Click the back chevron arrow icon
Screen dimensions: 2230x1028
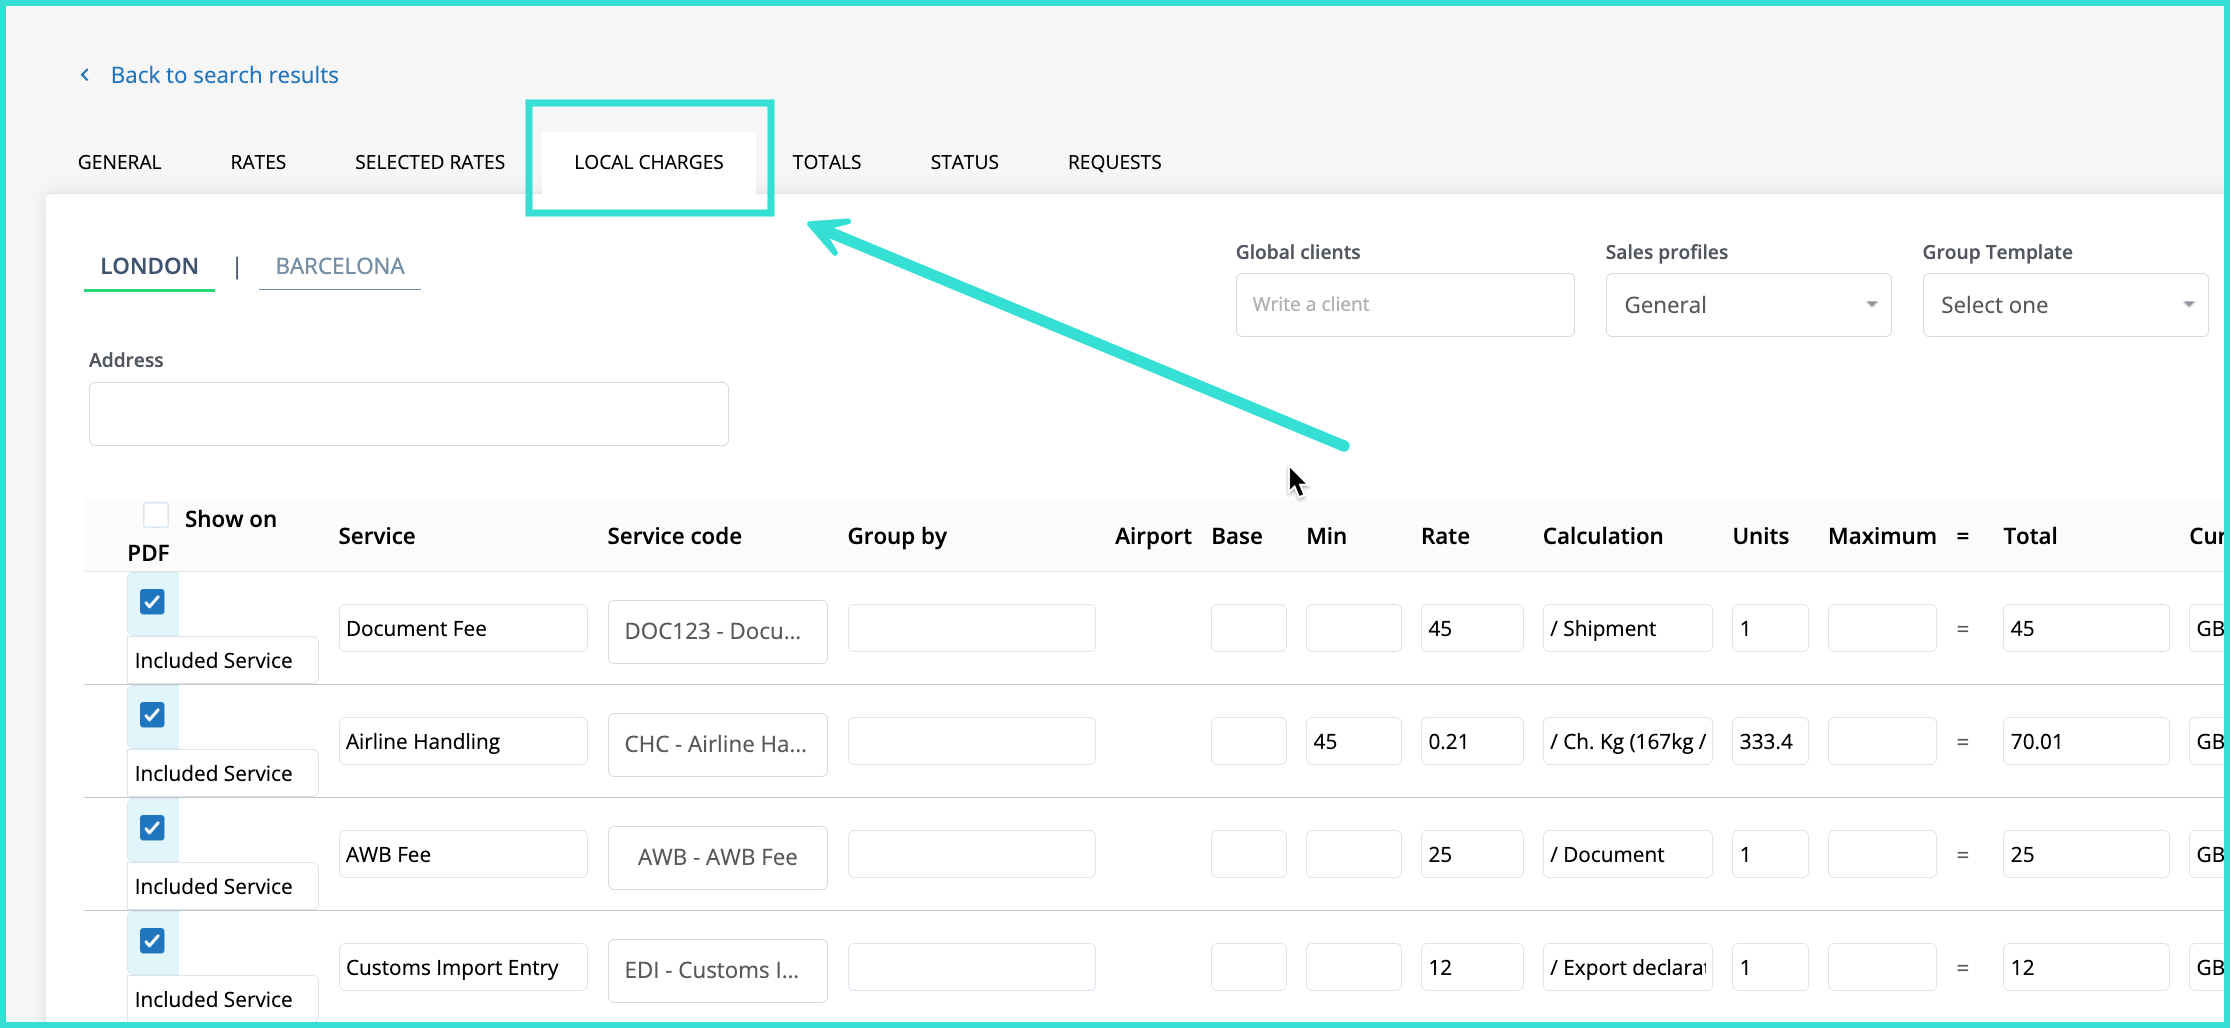tap(85, 75)
